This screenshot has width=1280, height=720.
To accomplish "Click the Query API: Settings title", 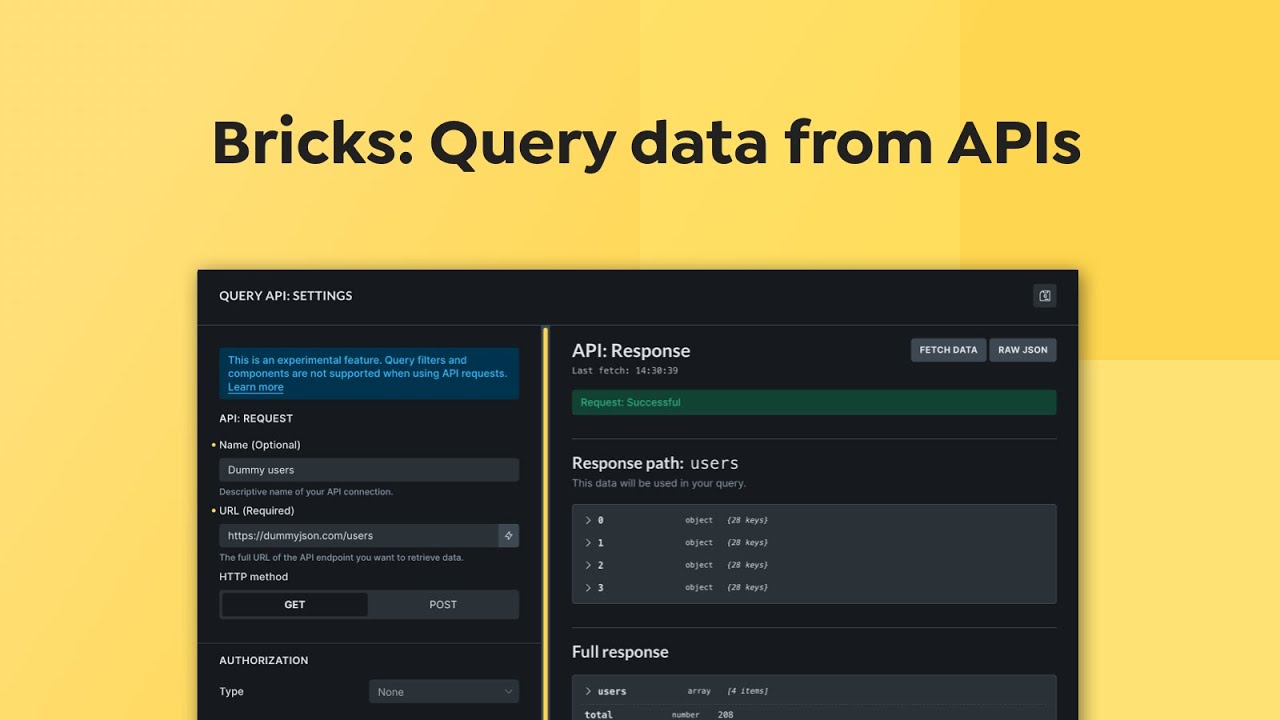I will click(286, 296).
